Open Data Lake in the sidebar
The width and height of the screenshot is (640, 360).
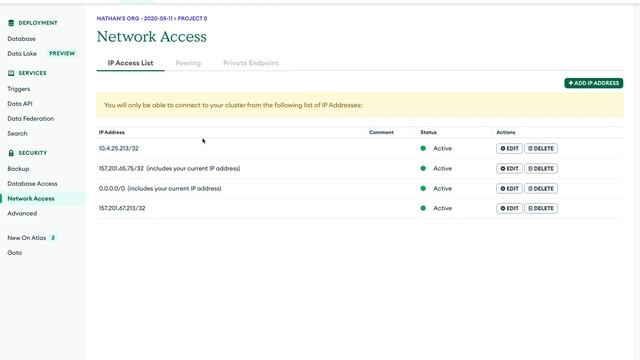22,53
